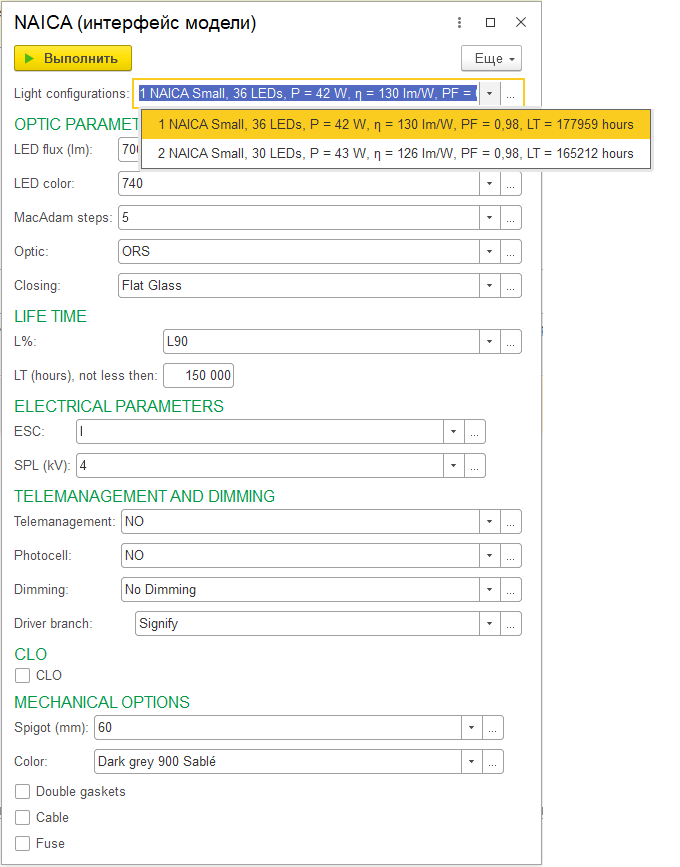Click the kebab menu icon in title bar
This screenshot has width=680, height=867.
[x=459, y=23]
